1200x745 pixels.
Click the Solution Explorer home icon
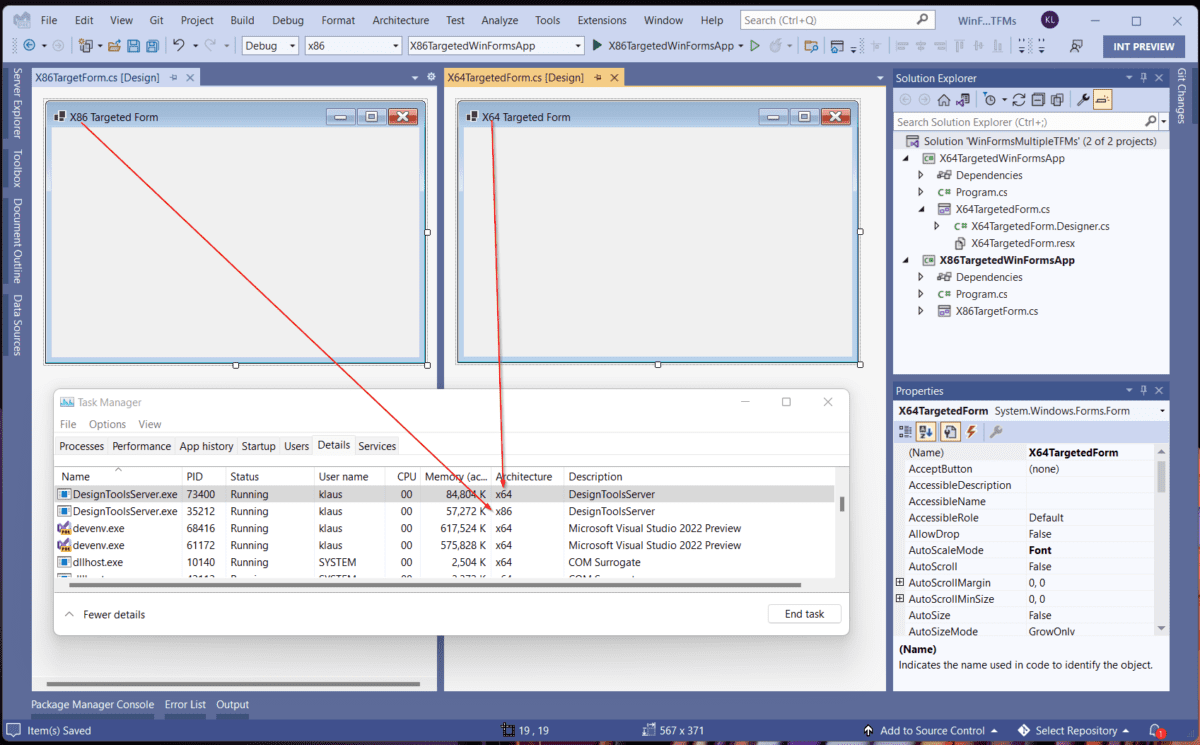pyautogui.click(x=945, y=99)
